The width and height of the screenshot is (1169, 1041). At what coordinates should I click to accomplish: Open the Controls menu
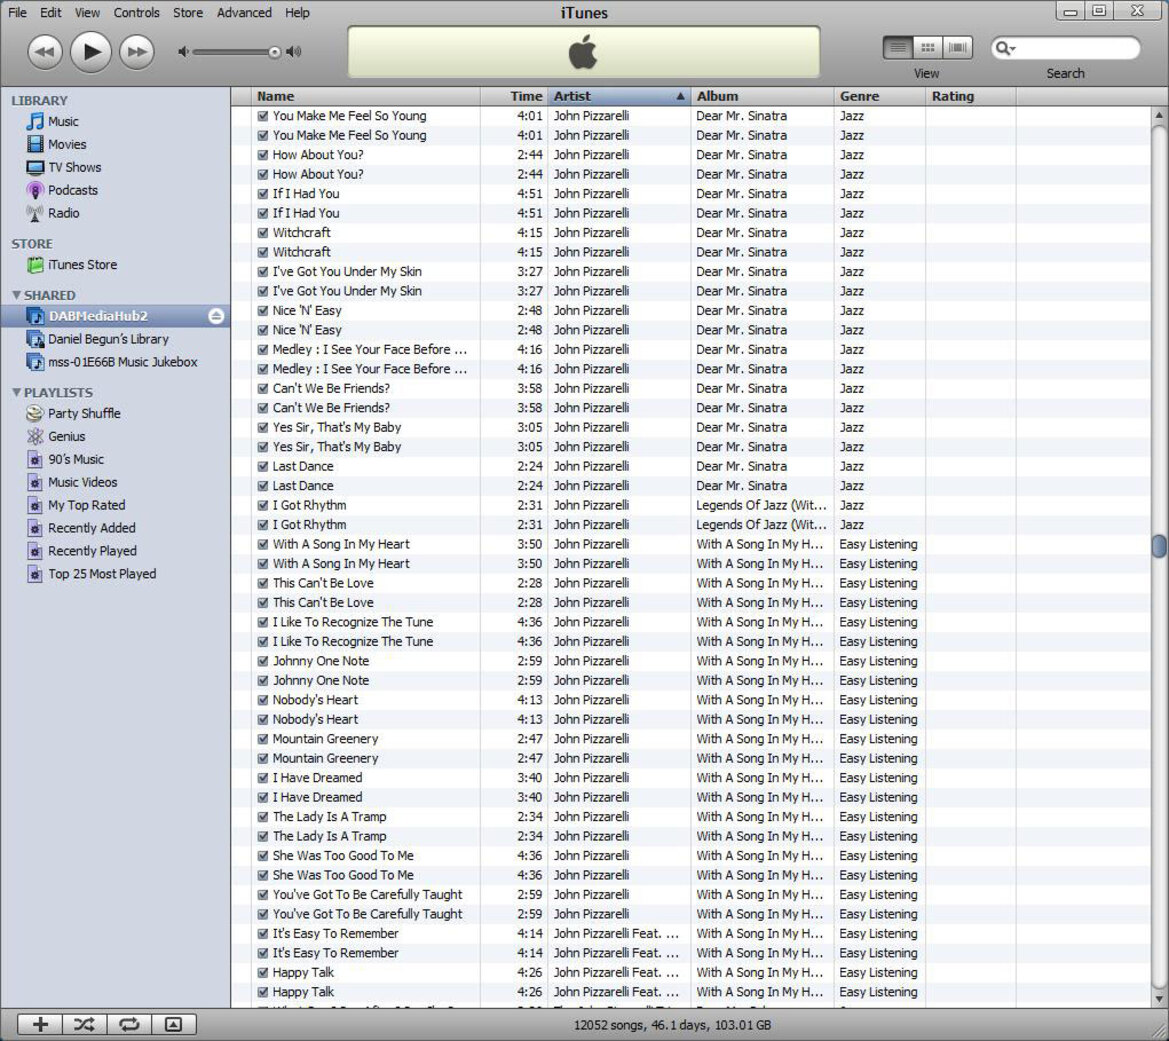136,13
